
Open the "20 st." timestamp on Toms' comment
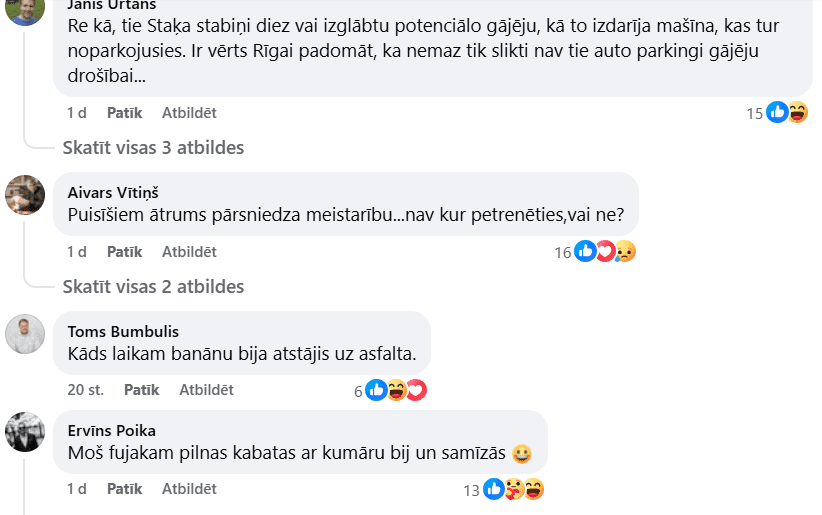point(86,390)
